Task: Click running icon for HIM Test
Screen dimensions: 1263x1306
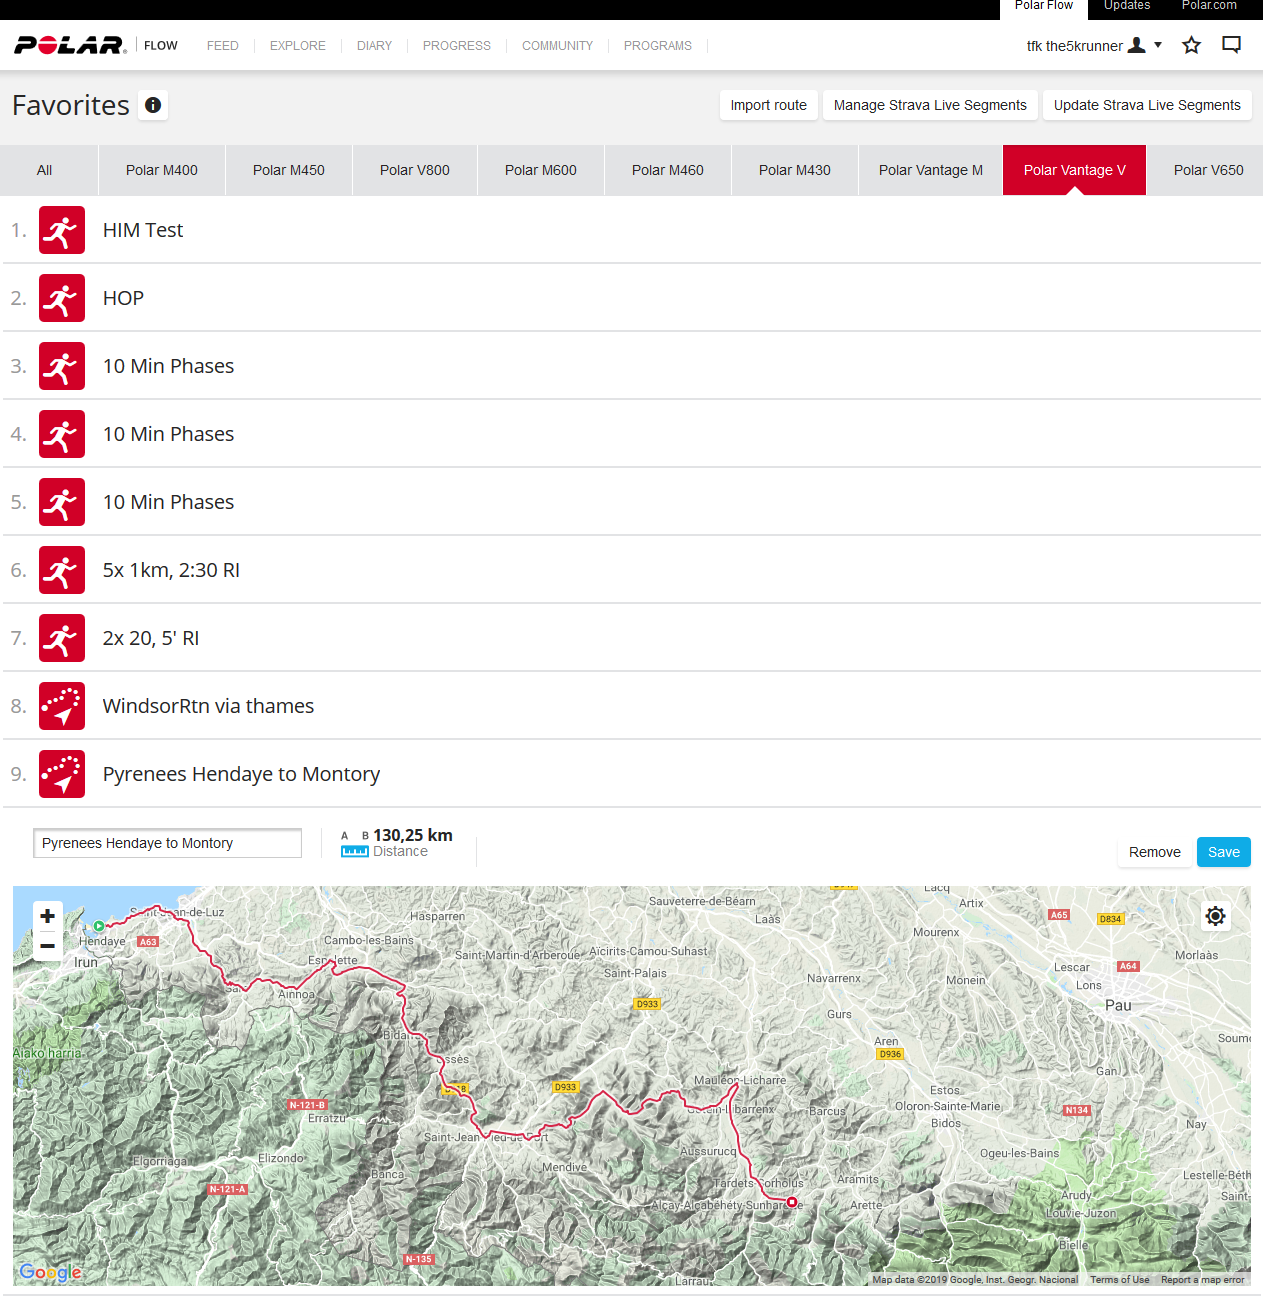Action: pyautogui.click(x=62, y=230)
